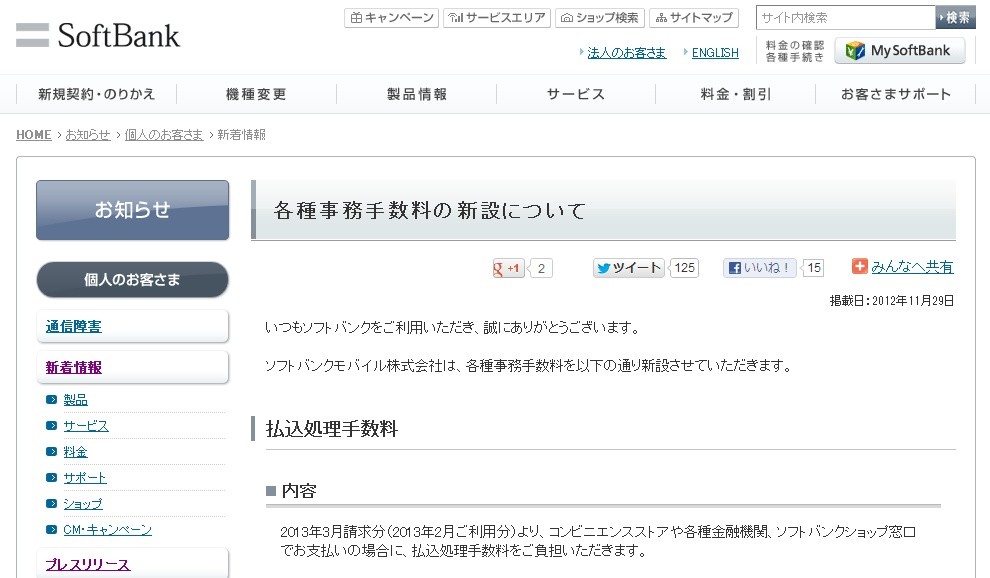Open the サービス sidebar sub-link
The image size is (990, 578).
pyautogui.click(x=86, y=426)
